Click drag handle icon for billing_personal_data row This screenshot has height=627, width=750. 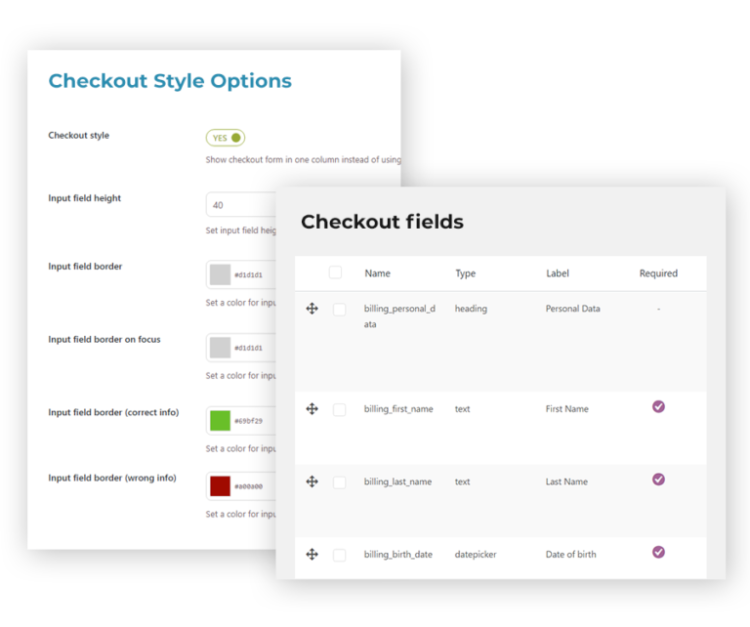point(312,308)
